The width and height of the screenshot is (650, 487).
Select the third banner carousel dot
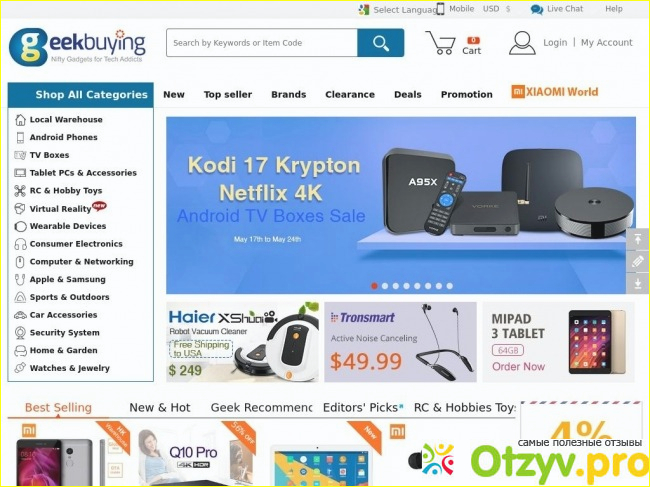pyautogui.click(x=396, y=286)
